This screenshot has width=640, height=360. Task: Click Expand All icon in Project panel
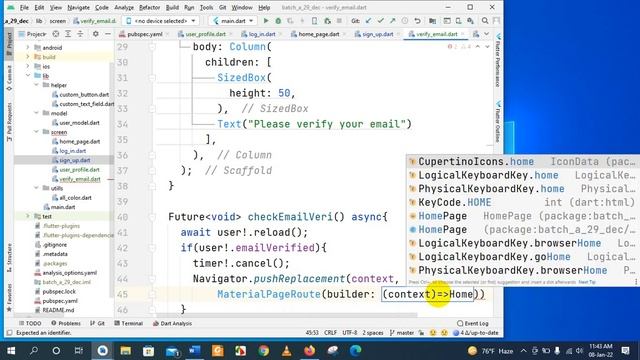click(x=68, y=34)
